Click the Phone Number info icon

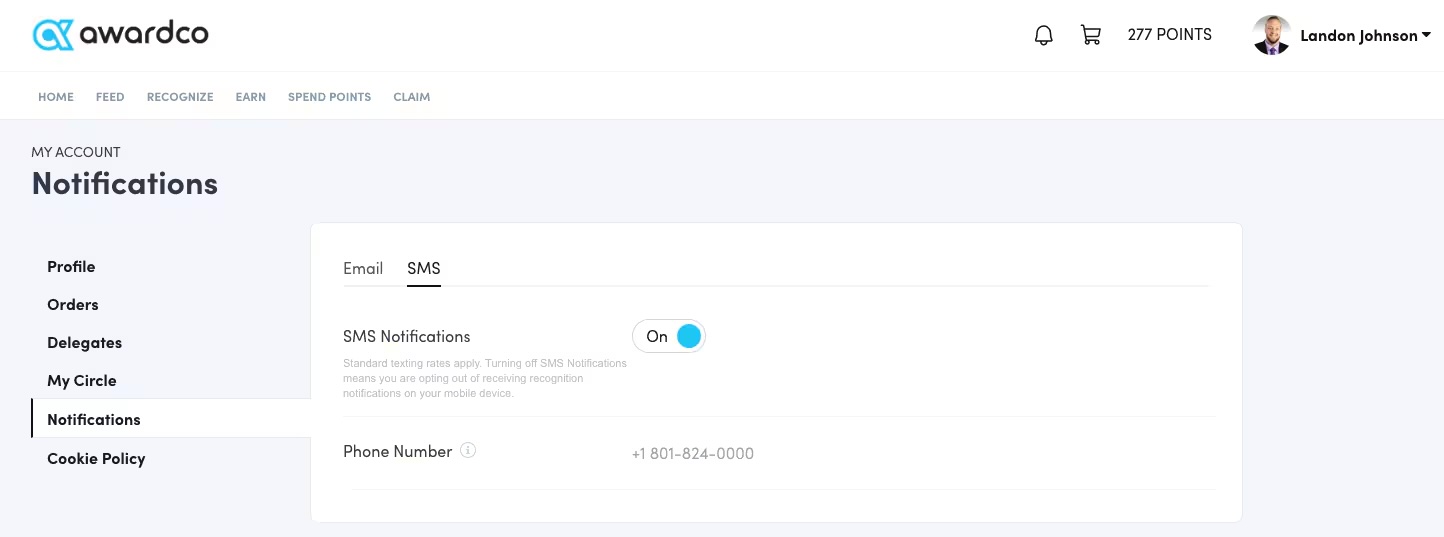tap(468, 450)
